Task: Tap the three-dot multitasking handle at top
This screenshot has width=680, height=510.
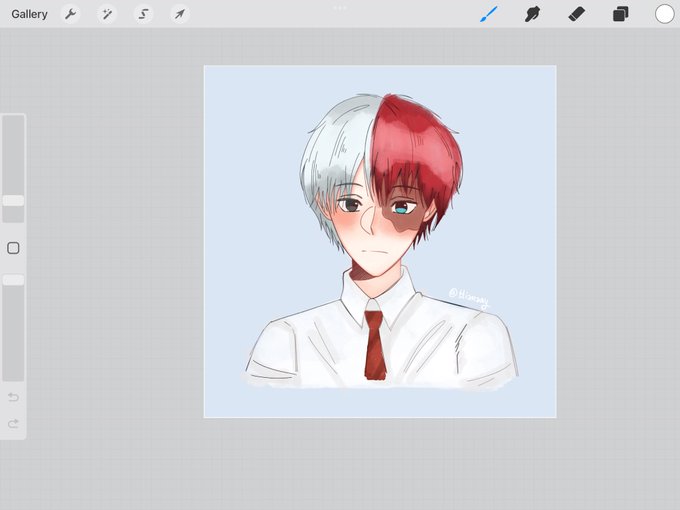Action: pyautogui.click(x=340, y=8)
